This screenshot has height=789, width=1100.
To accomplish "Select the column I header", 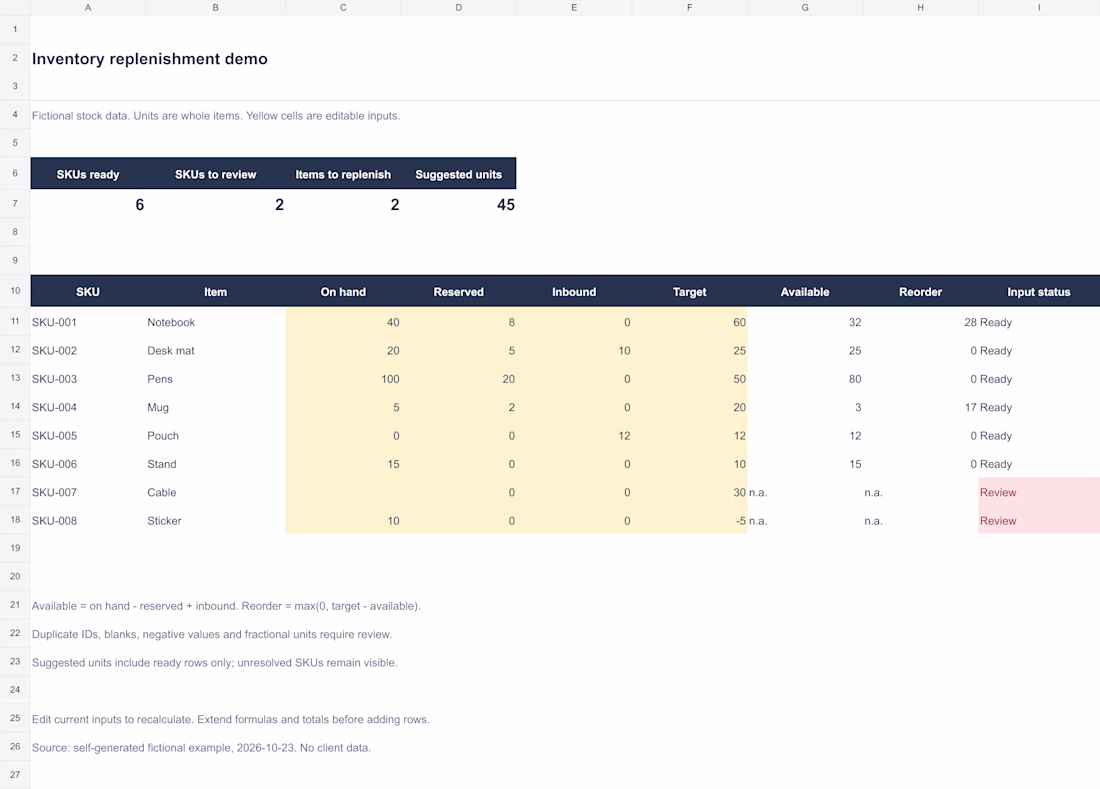I will (x=1039, y=8).
